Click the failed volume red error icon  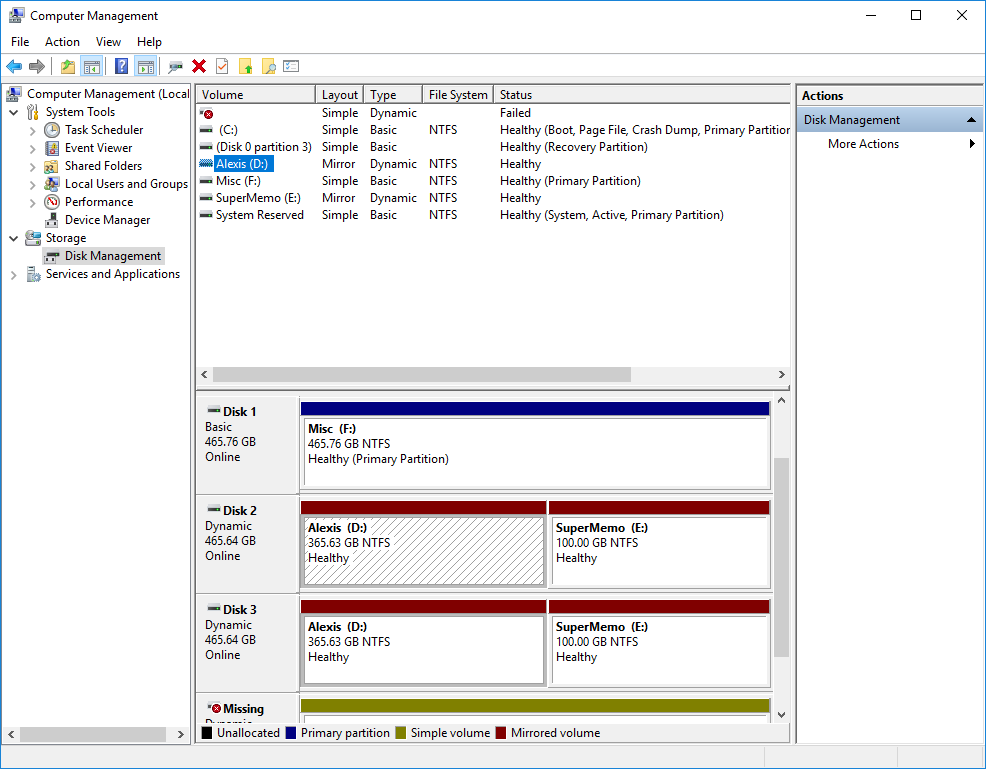tap(207, 113)
